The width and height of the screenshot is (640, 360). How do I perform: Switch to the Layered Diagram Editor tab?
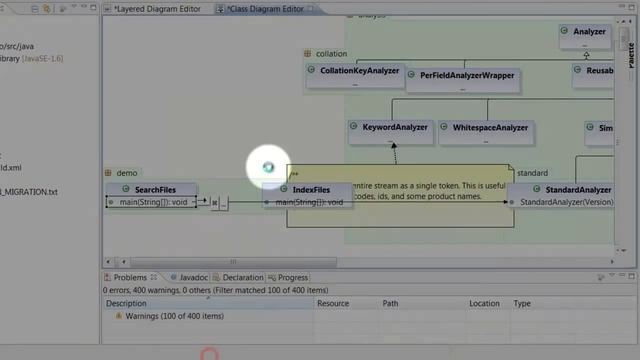click(157, 9)
